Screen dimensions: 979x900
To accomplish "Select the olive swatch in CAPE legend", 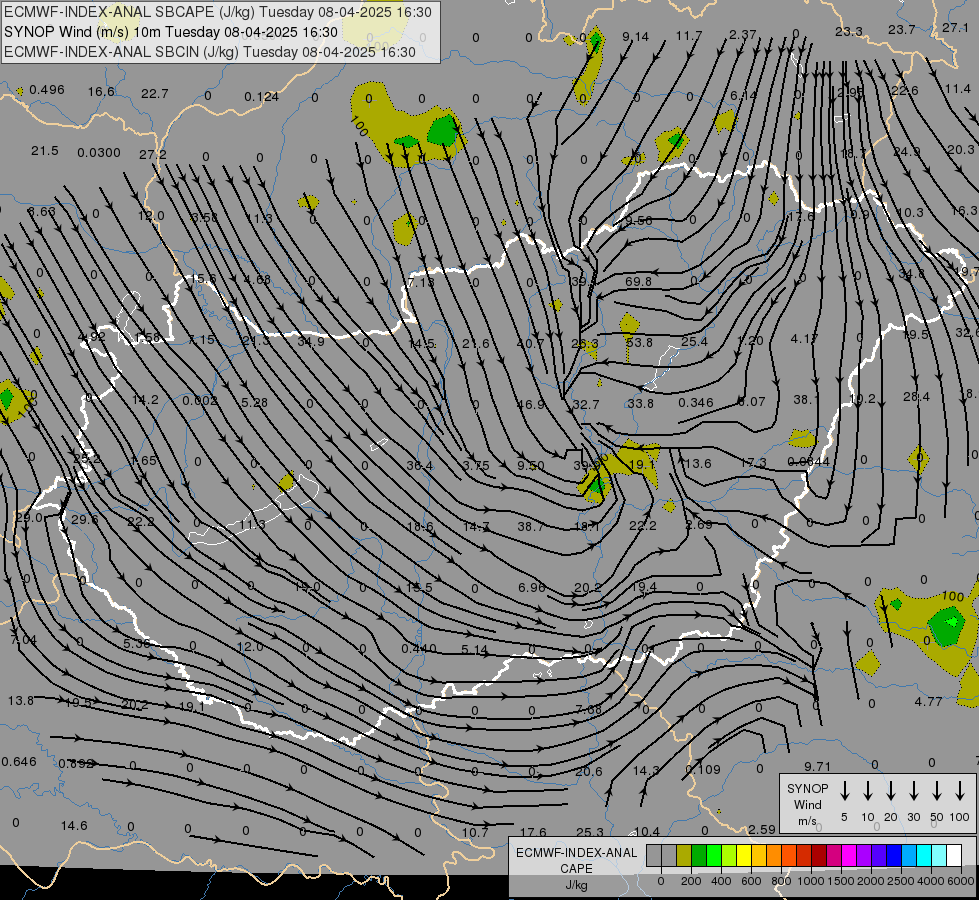I will 684,856.
